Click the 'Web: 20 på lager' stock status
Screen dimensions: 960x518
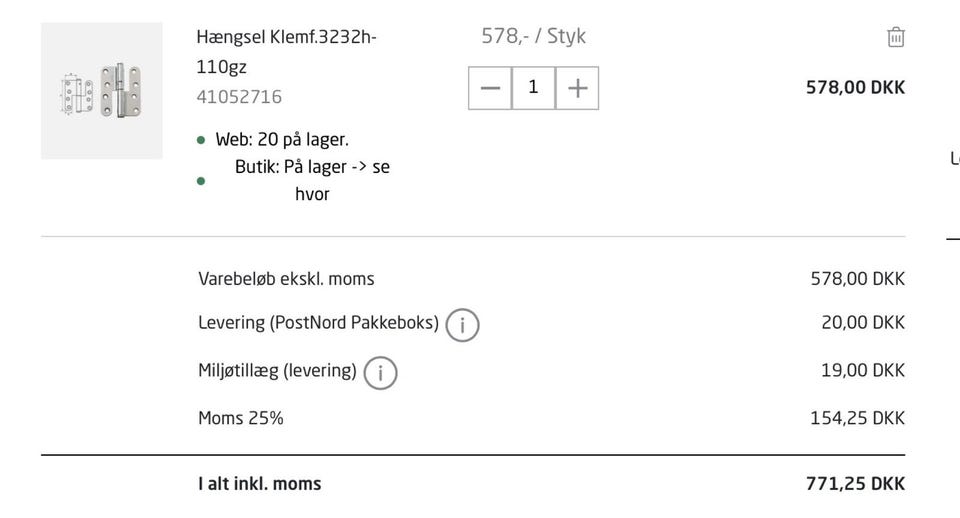[x=282, y=140]
